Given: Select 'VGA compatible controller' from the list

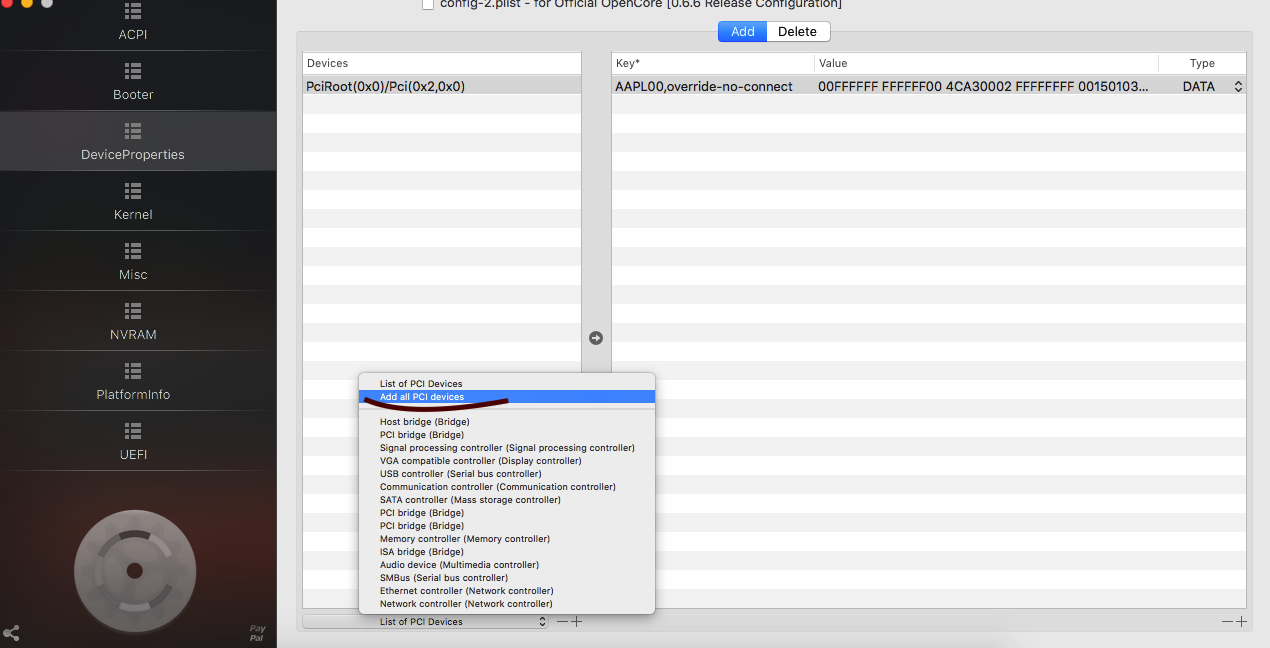Looking at the screenshot, I should 480,461.
